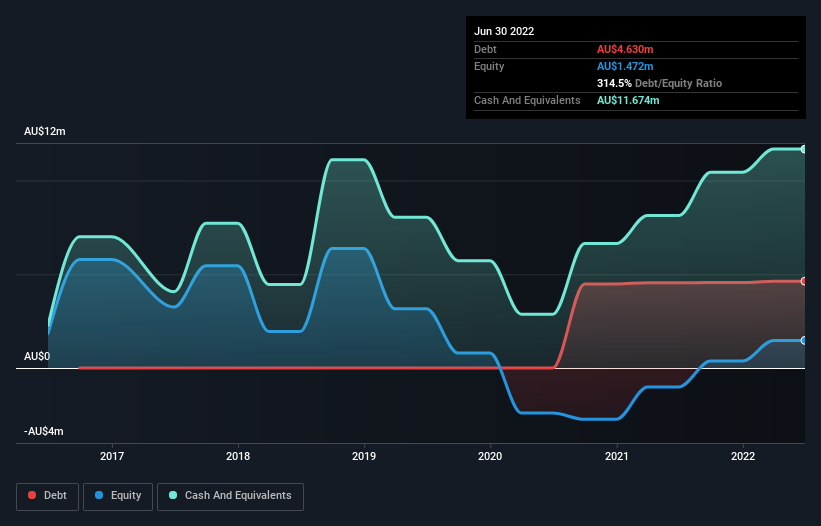Click the -AU$4m y-axis label

click(x=43, y=431)
